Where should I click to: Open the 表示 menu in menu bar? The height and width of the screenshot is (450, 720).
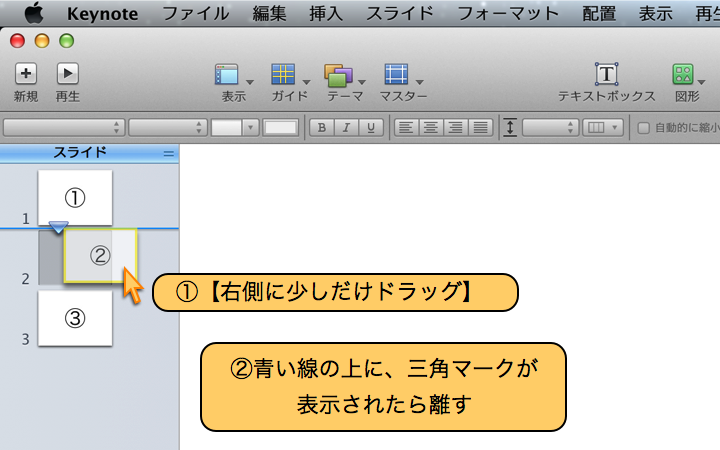coord(656,13)
